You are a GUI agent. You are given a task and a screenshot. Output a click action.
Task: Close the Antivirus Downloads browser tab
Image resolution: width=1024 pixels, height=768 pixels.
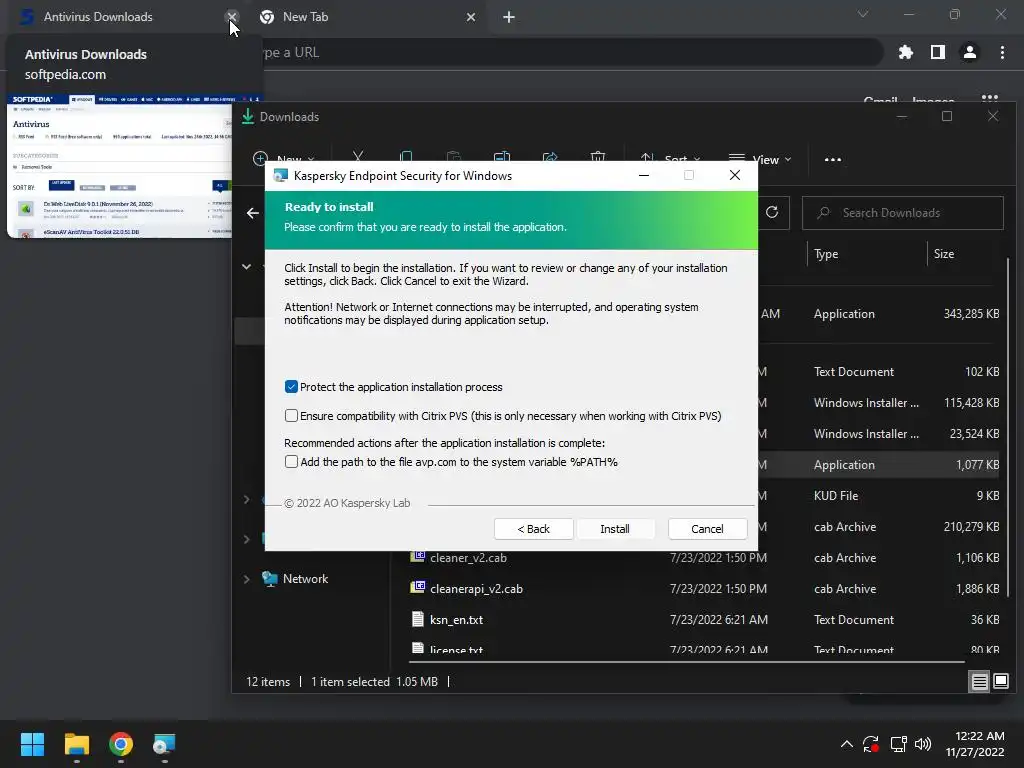pos(231,17)
